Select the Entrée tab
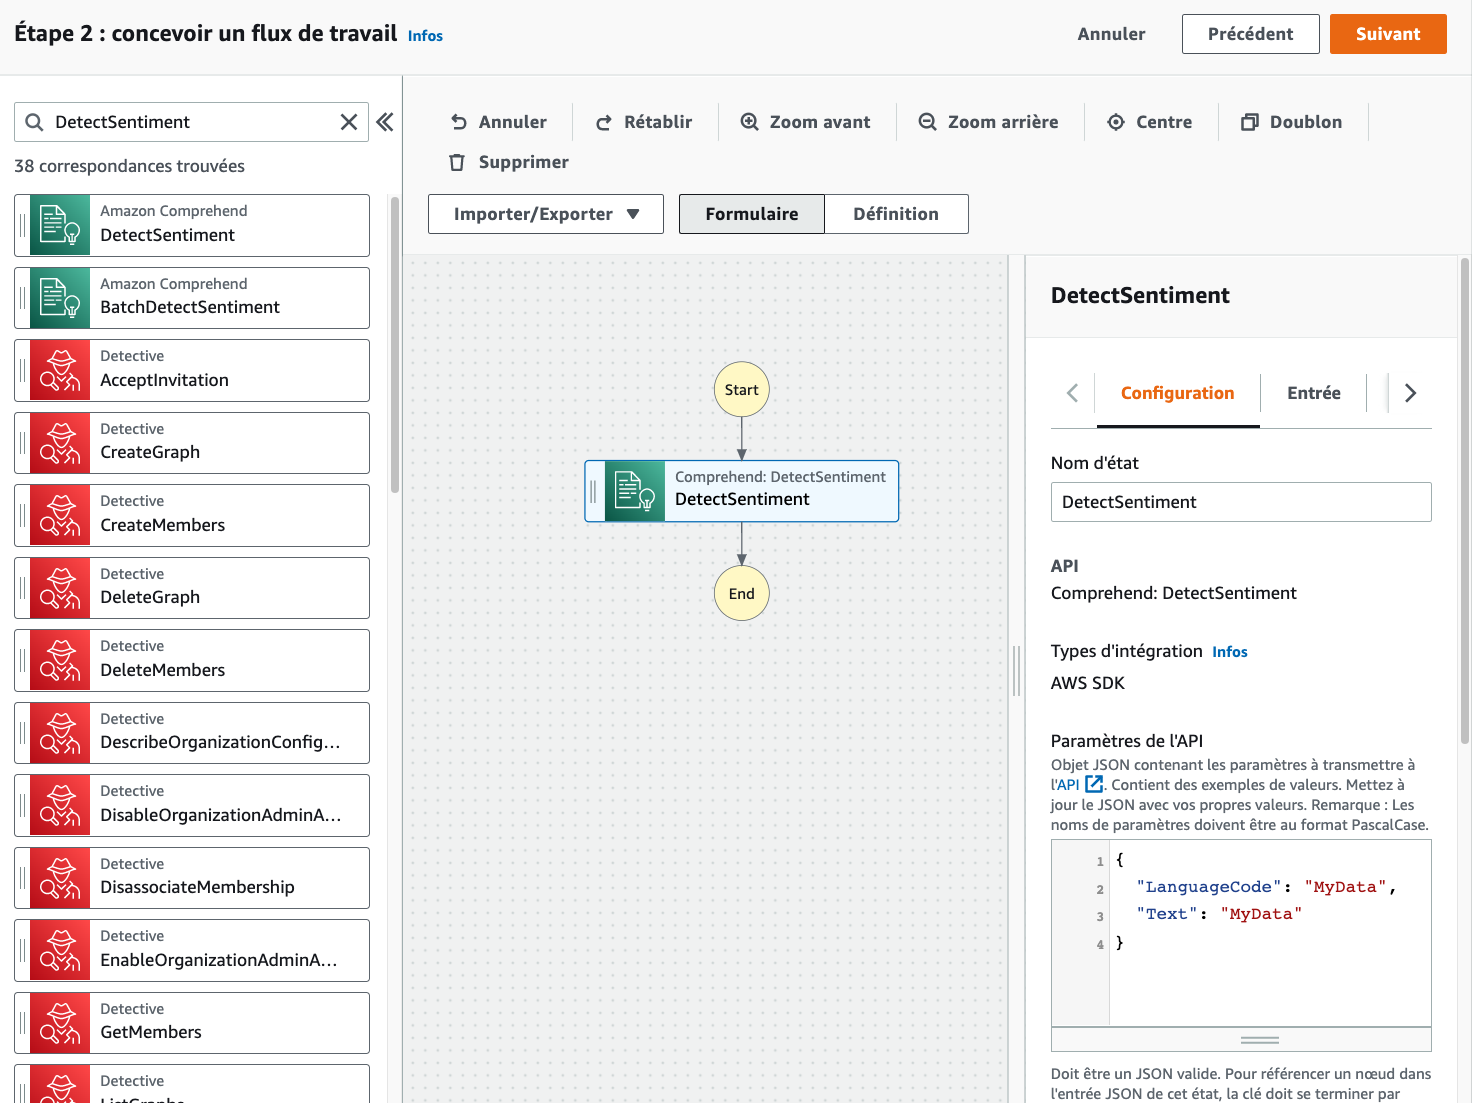1473x1103 pixels. (1314, 393)
